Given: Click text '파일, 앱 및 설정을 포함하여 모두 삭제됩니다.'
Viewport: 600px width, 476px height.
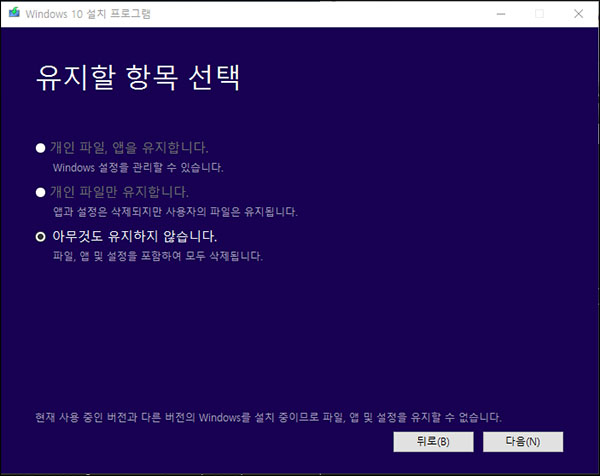Looking at the screenshot, I should pos(158,256).
